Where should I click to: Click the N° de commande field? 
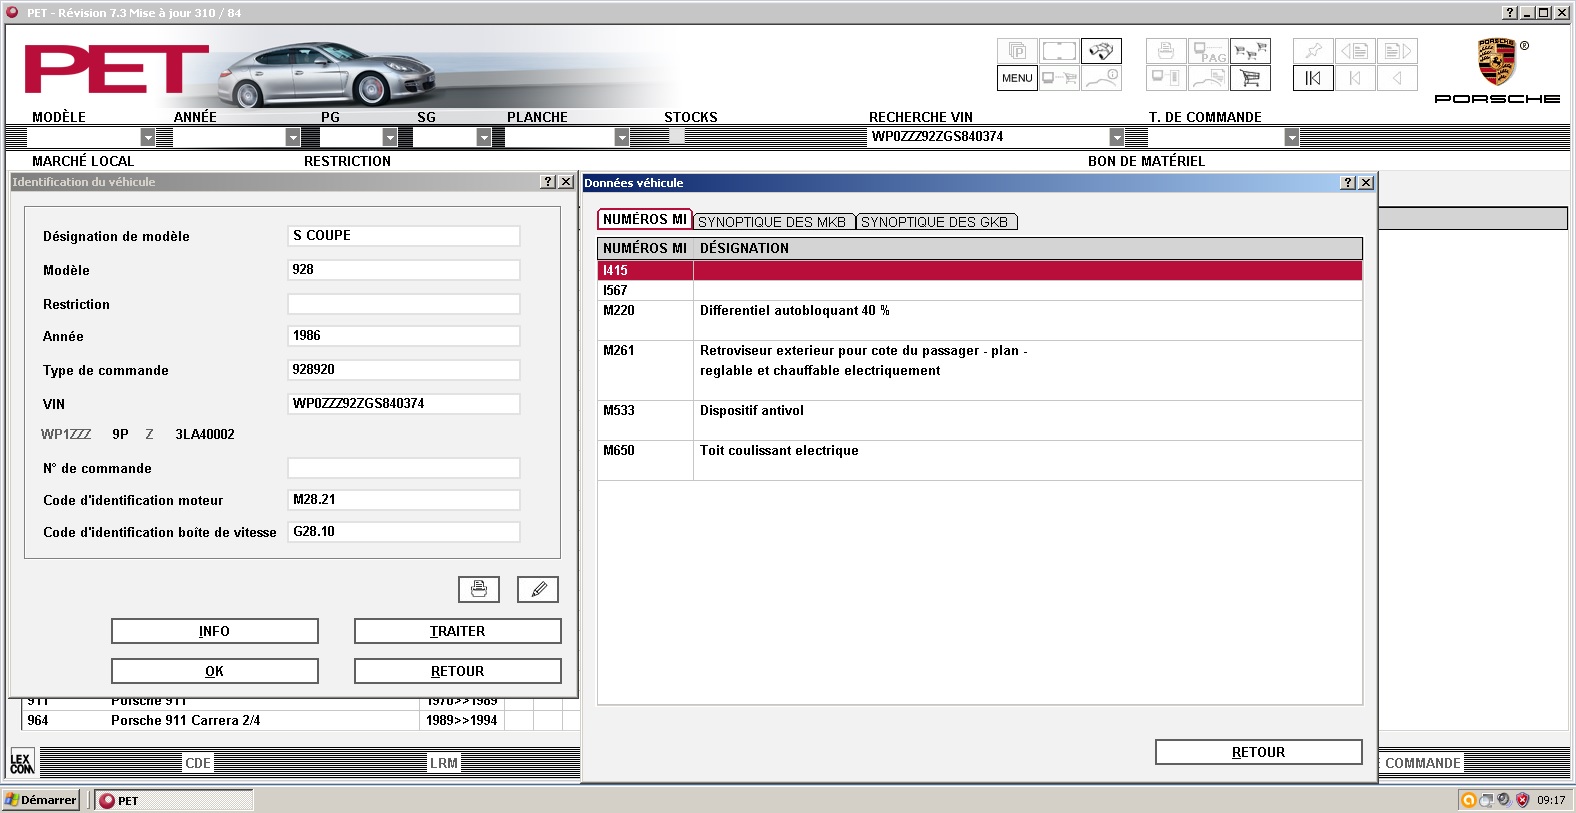click(404, 468)
